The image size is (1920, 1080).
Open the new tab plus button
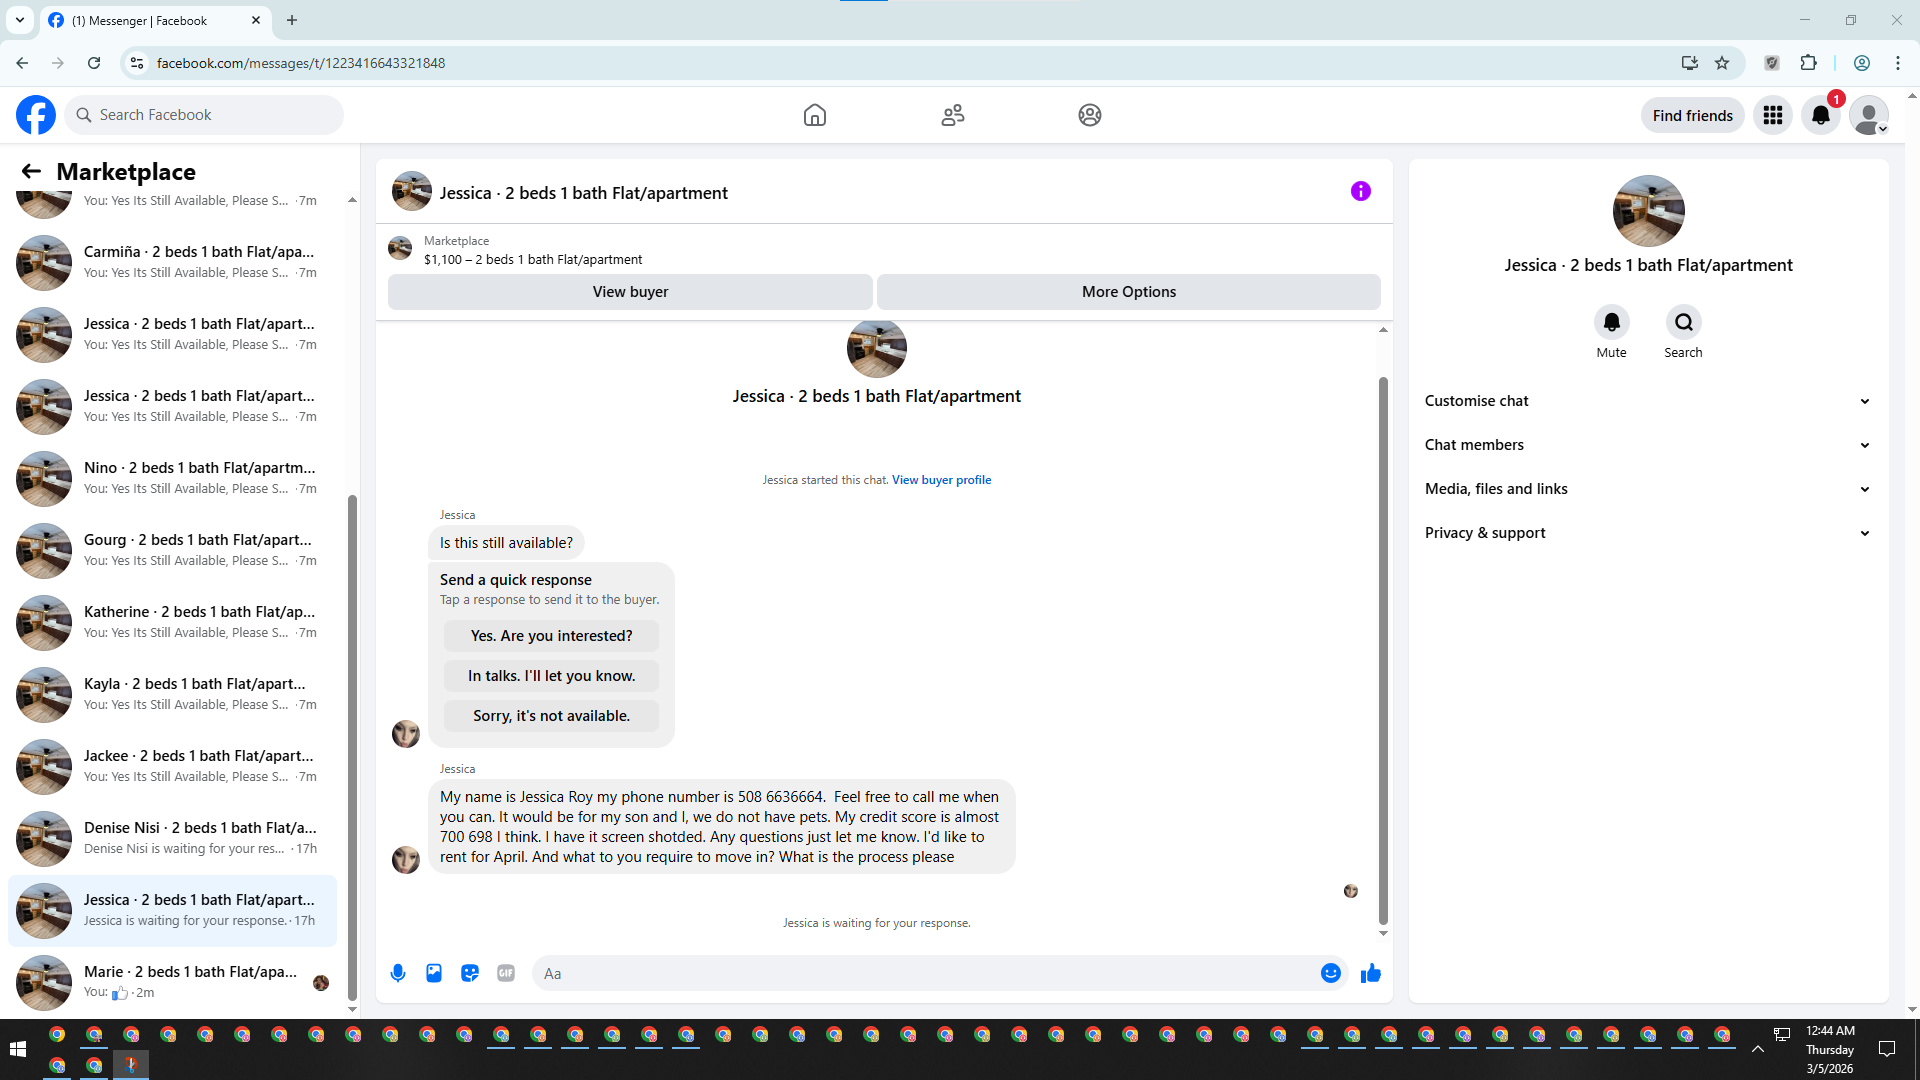click(292, 20)
